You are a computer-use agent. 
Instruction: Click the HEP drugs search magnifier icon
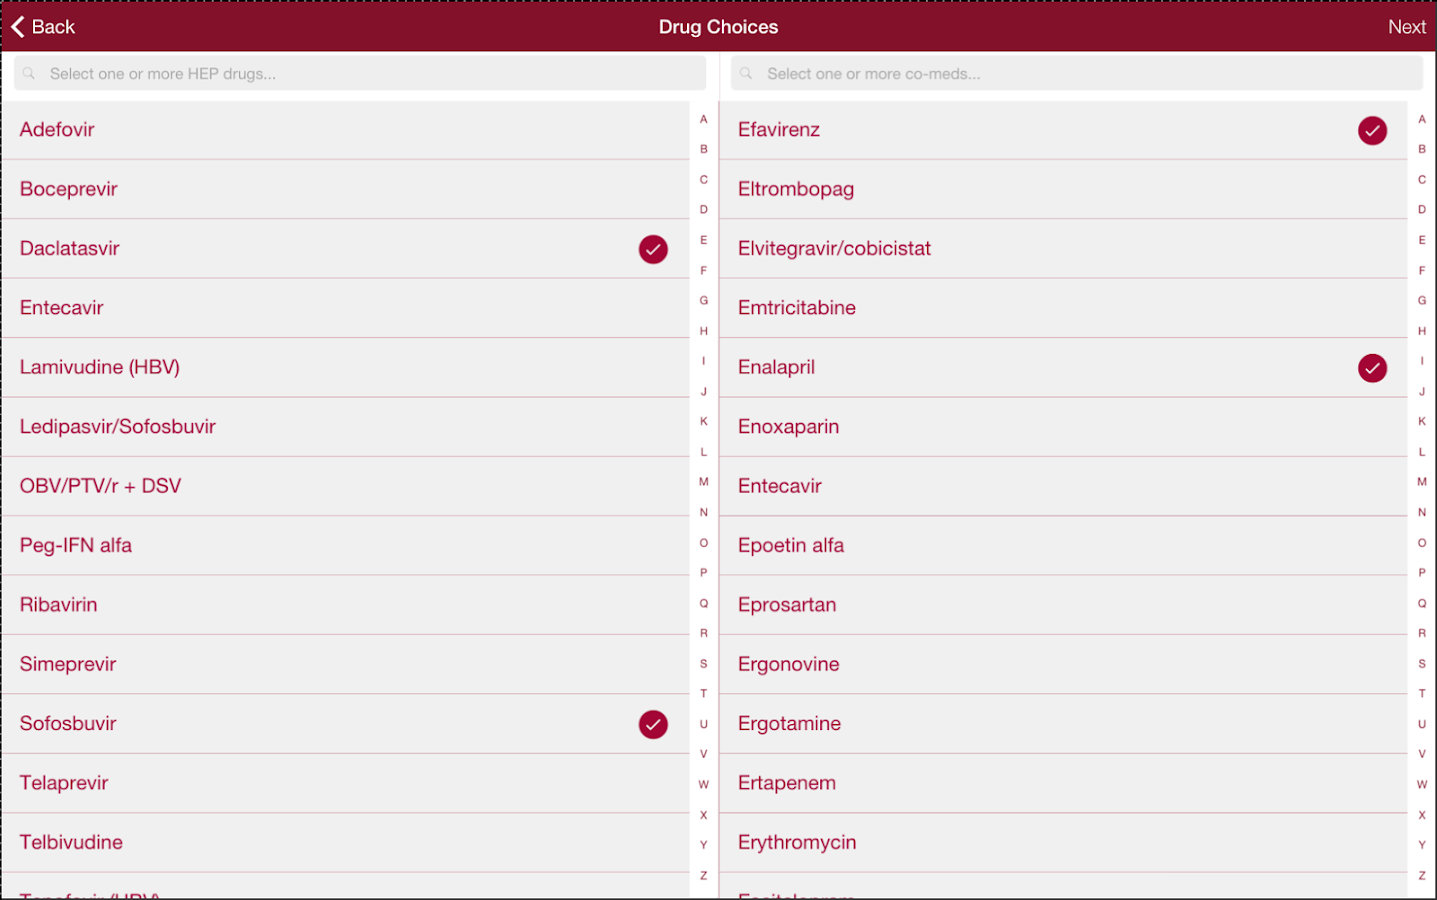tap(29, 74)
